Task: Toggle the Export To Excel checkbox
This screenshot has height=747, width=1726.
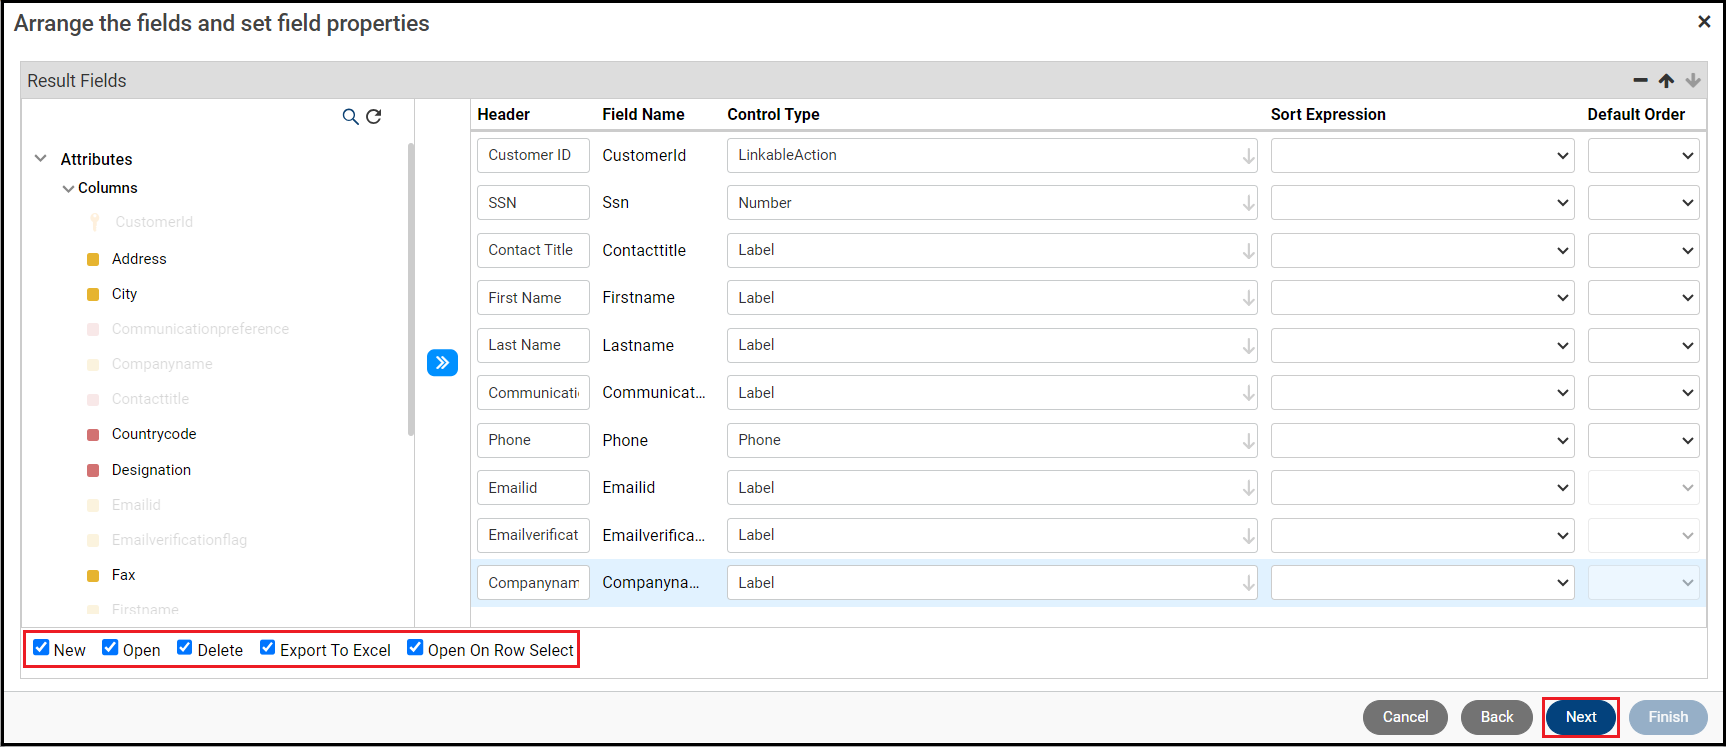Action: click(268, 648)
